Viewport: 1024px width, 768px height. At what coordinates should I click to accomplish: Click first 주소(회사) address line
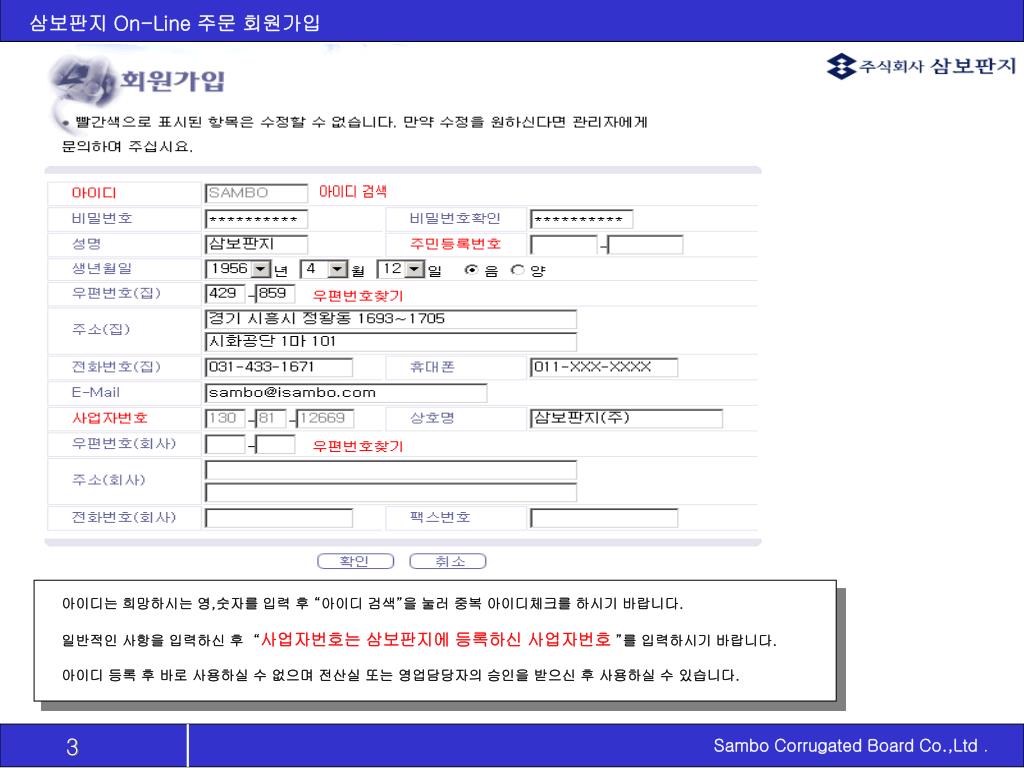pos(391,470)
